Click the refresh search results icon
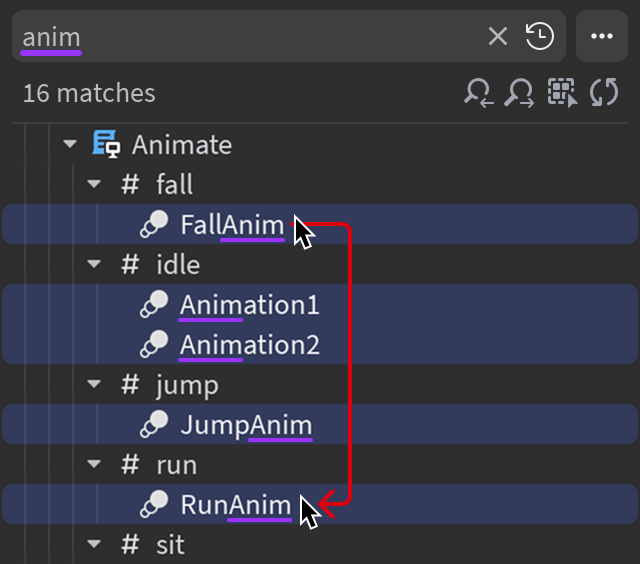The image size is (640, 564). click(x=604, y=93)
